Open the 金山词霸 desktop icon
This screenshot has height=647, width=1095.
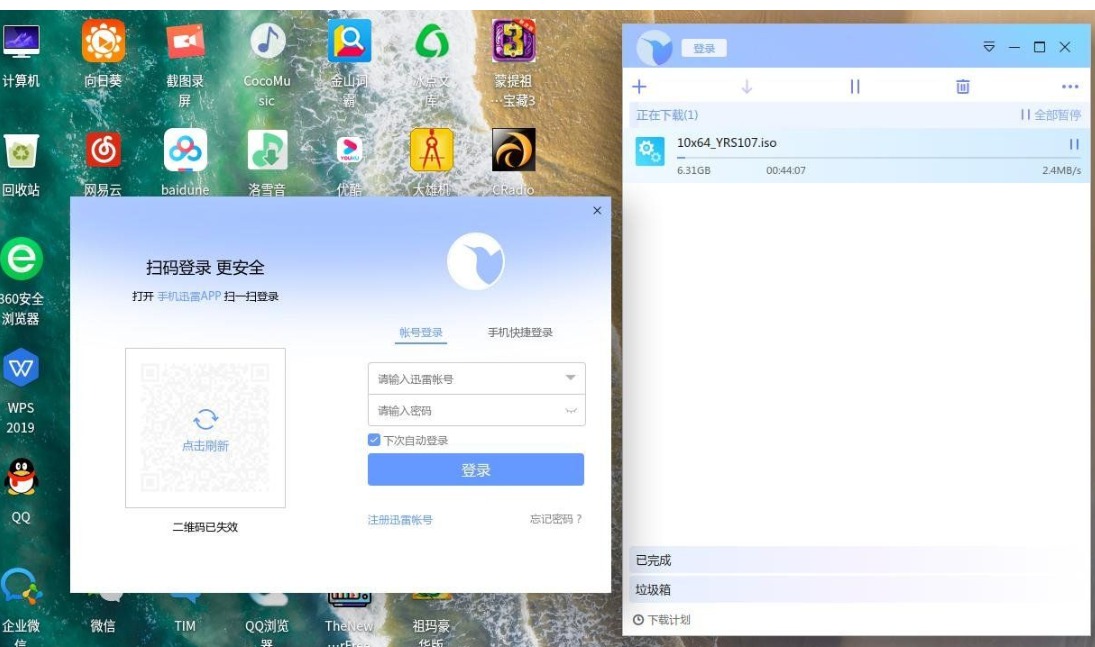pyautogui.click(x=349, y=41)
